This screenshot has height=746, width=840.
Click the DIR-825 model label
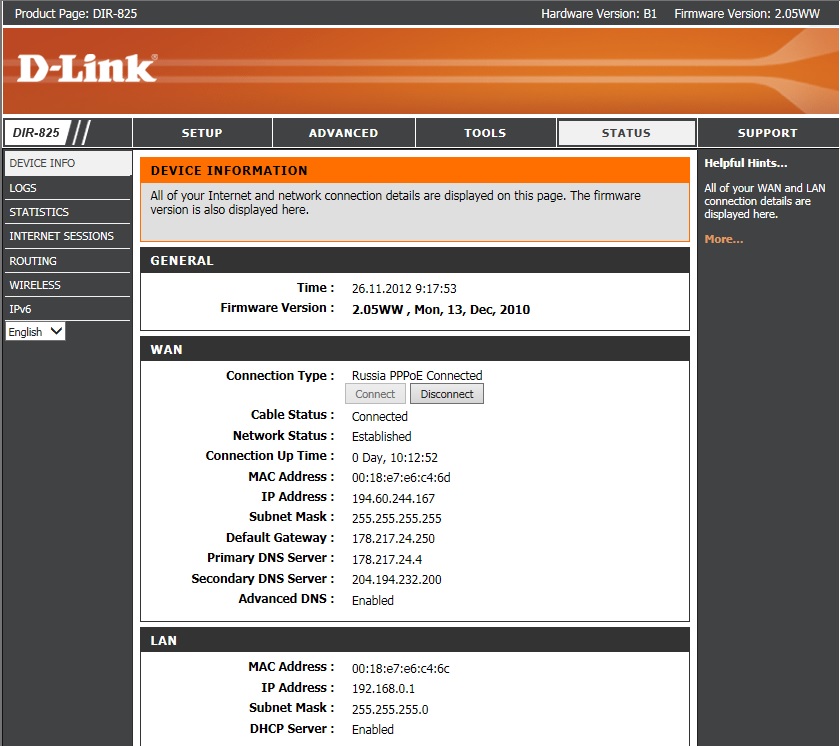36,133
